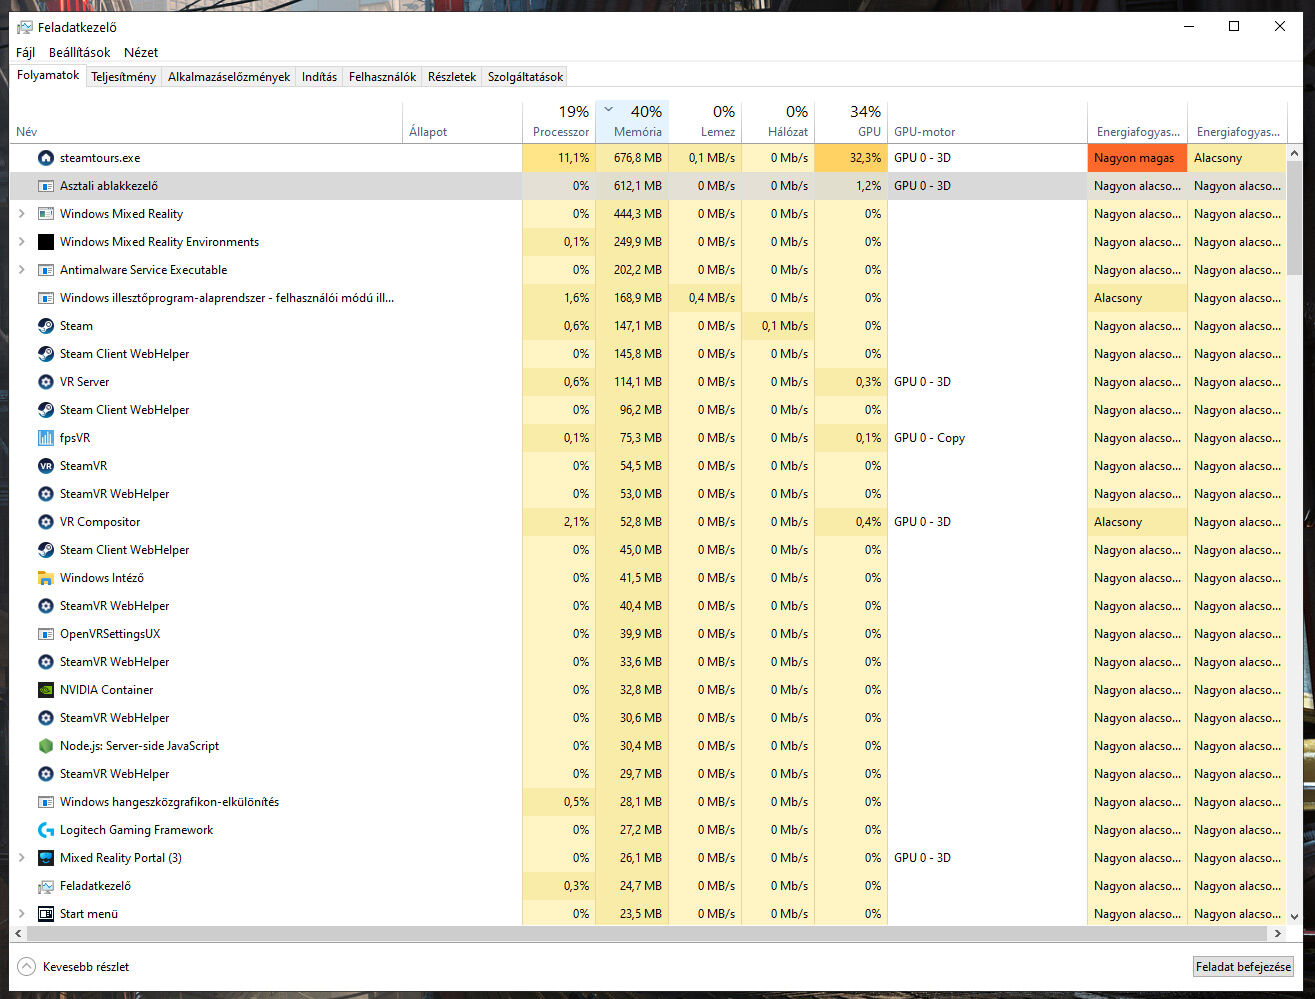1315x999 pixels.
Task: Switch to the Részletek tab
Action: pyautogui.click(x=452, y=77)
